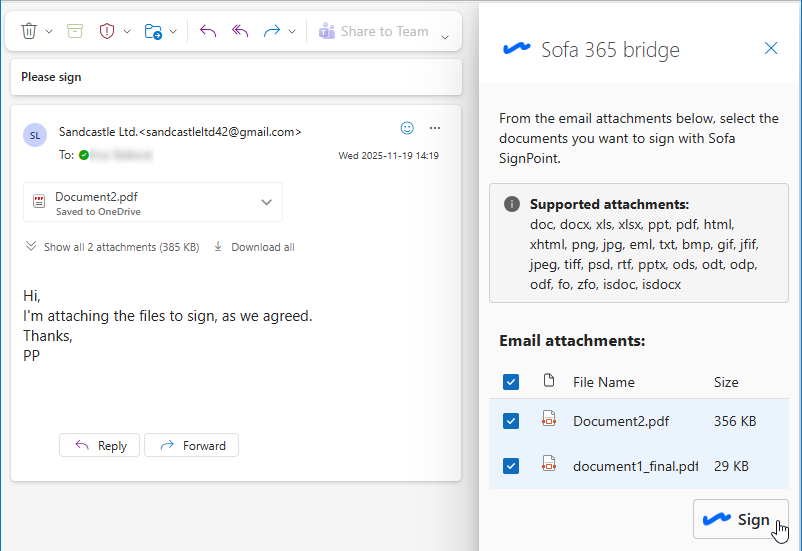
Task: Click the Reply button below the message
Action: tap(100, 446)
